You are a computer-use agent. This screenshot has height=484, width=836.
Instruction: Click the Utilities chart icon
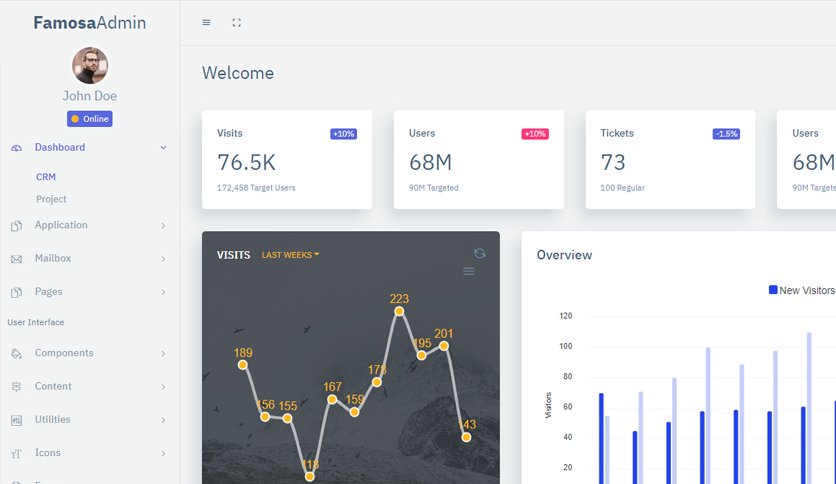[x=17, y=421]
